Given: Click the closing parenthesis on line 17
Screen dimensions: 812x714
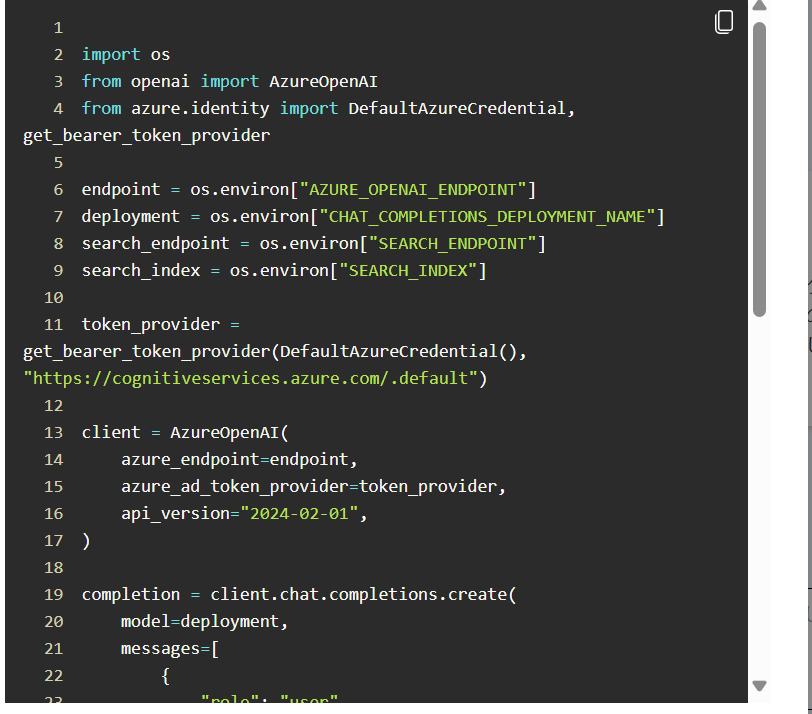Looking at the screenshot, I should (86, 541).
